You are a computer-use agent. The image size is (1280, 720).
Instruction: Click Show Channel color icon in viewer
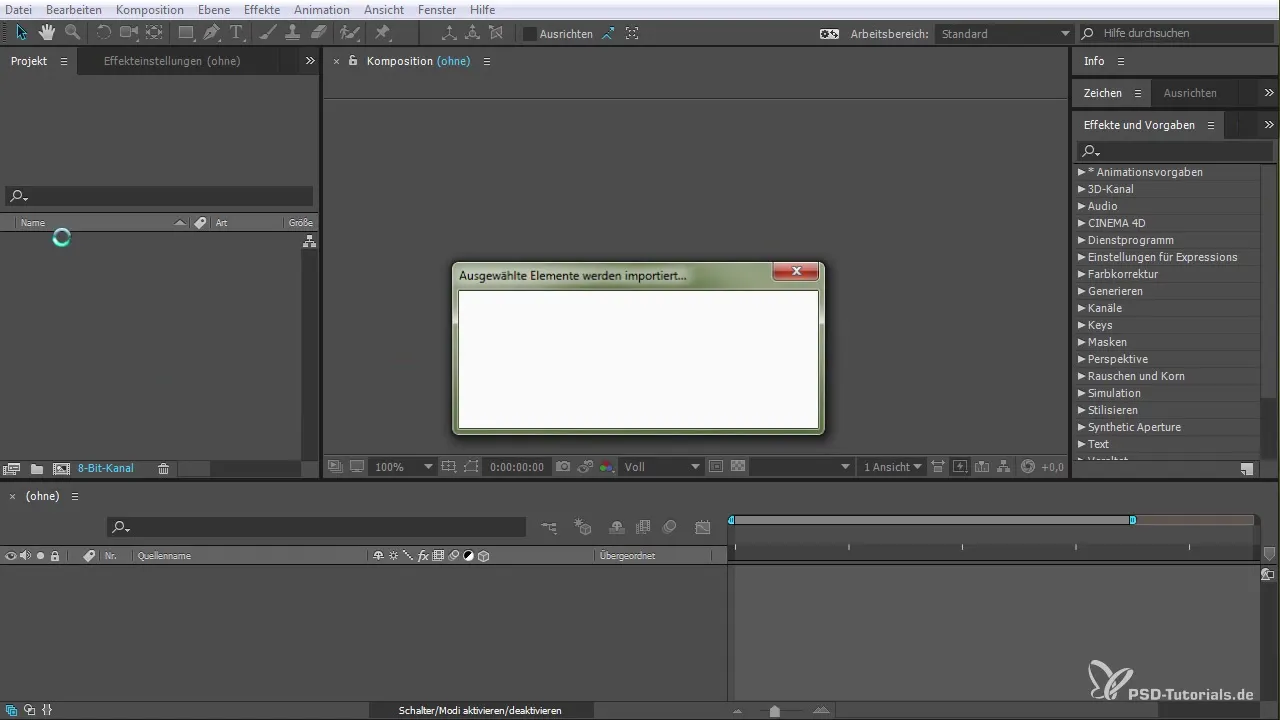(606, 467)
